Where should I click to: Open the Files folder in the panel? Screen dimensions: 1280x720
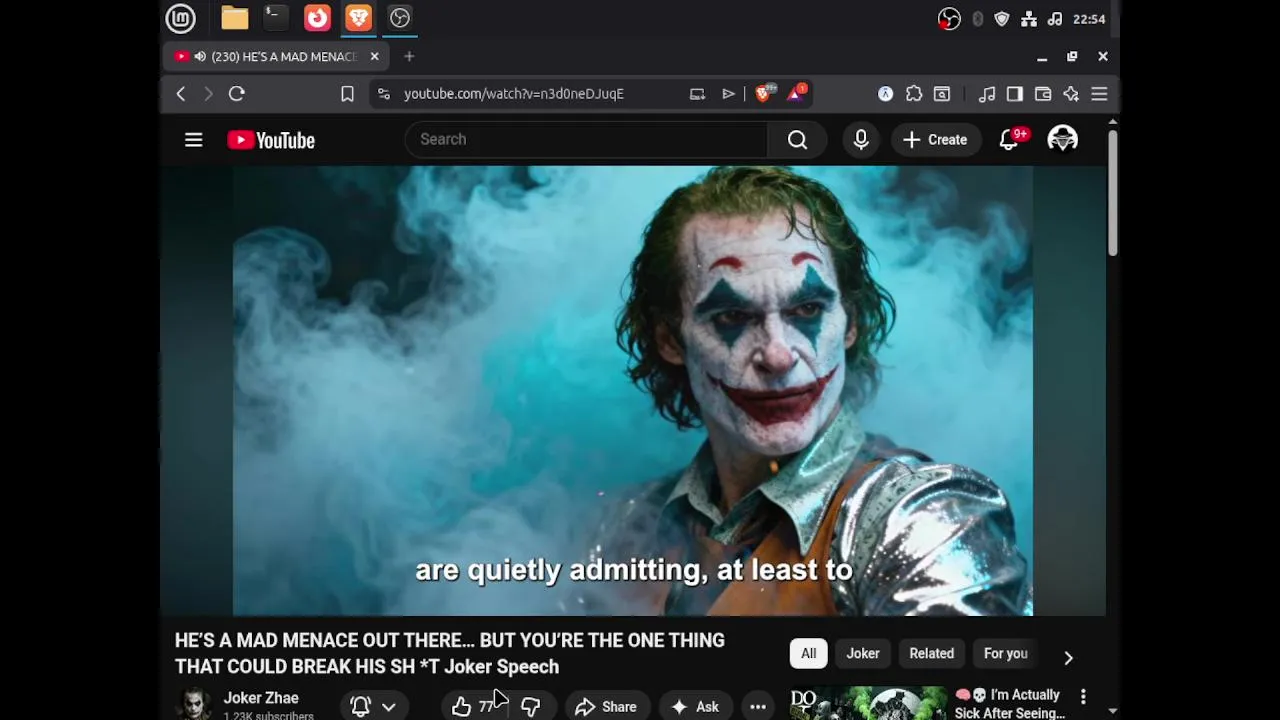pyautogui.click(x=235, y=18)
